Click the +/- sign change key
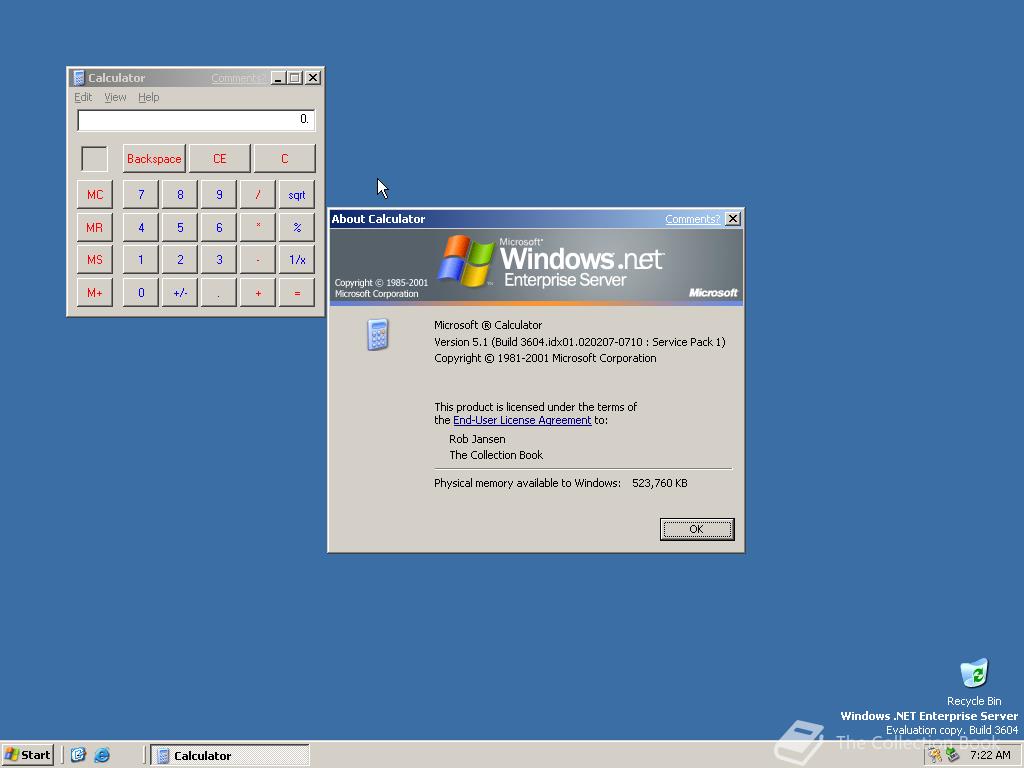This screenshot has height=768, width=1024. [x=180, y=293]
